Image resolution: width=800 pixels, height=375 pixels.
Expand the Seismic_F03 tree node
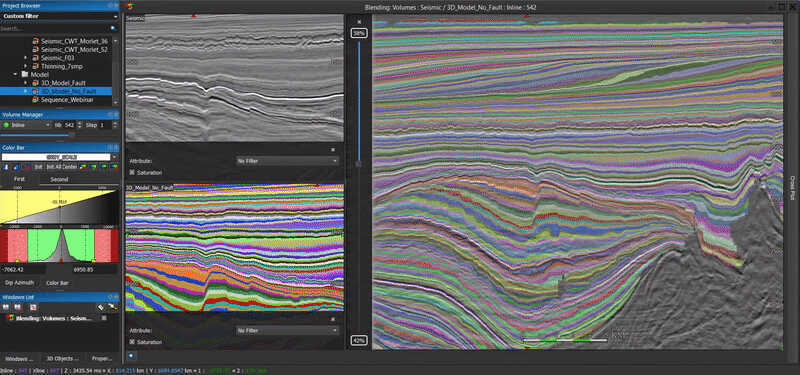(x=26, y=58)
